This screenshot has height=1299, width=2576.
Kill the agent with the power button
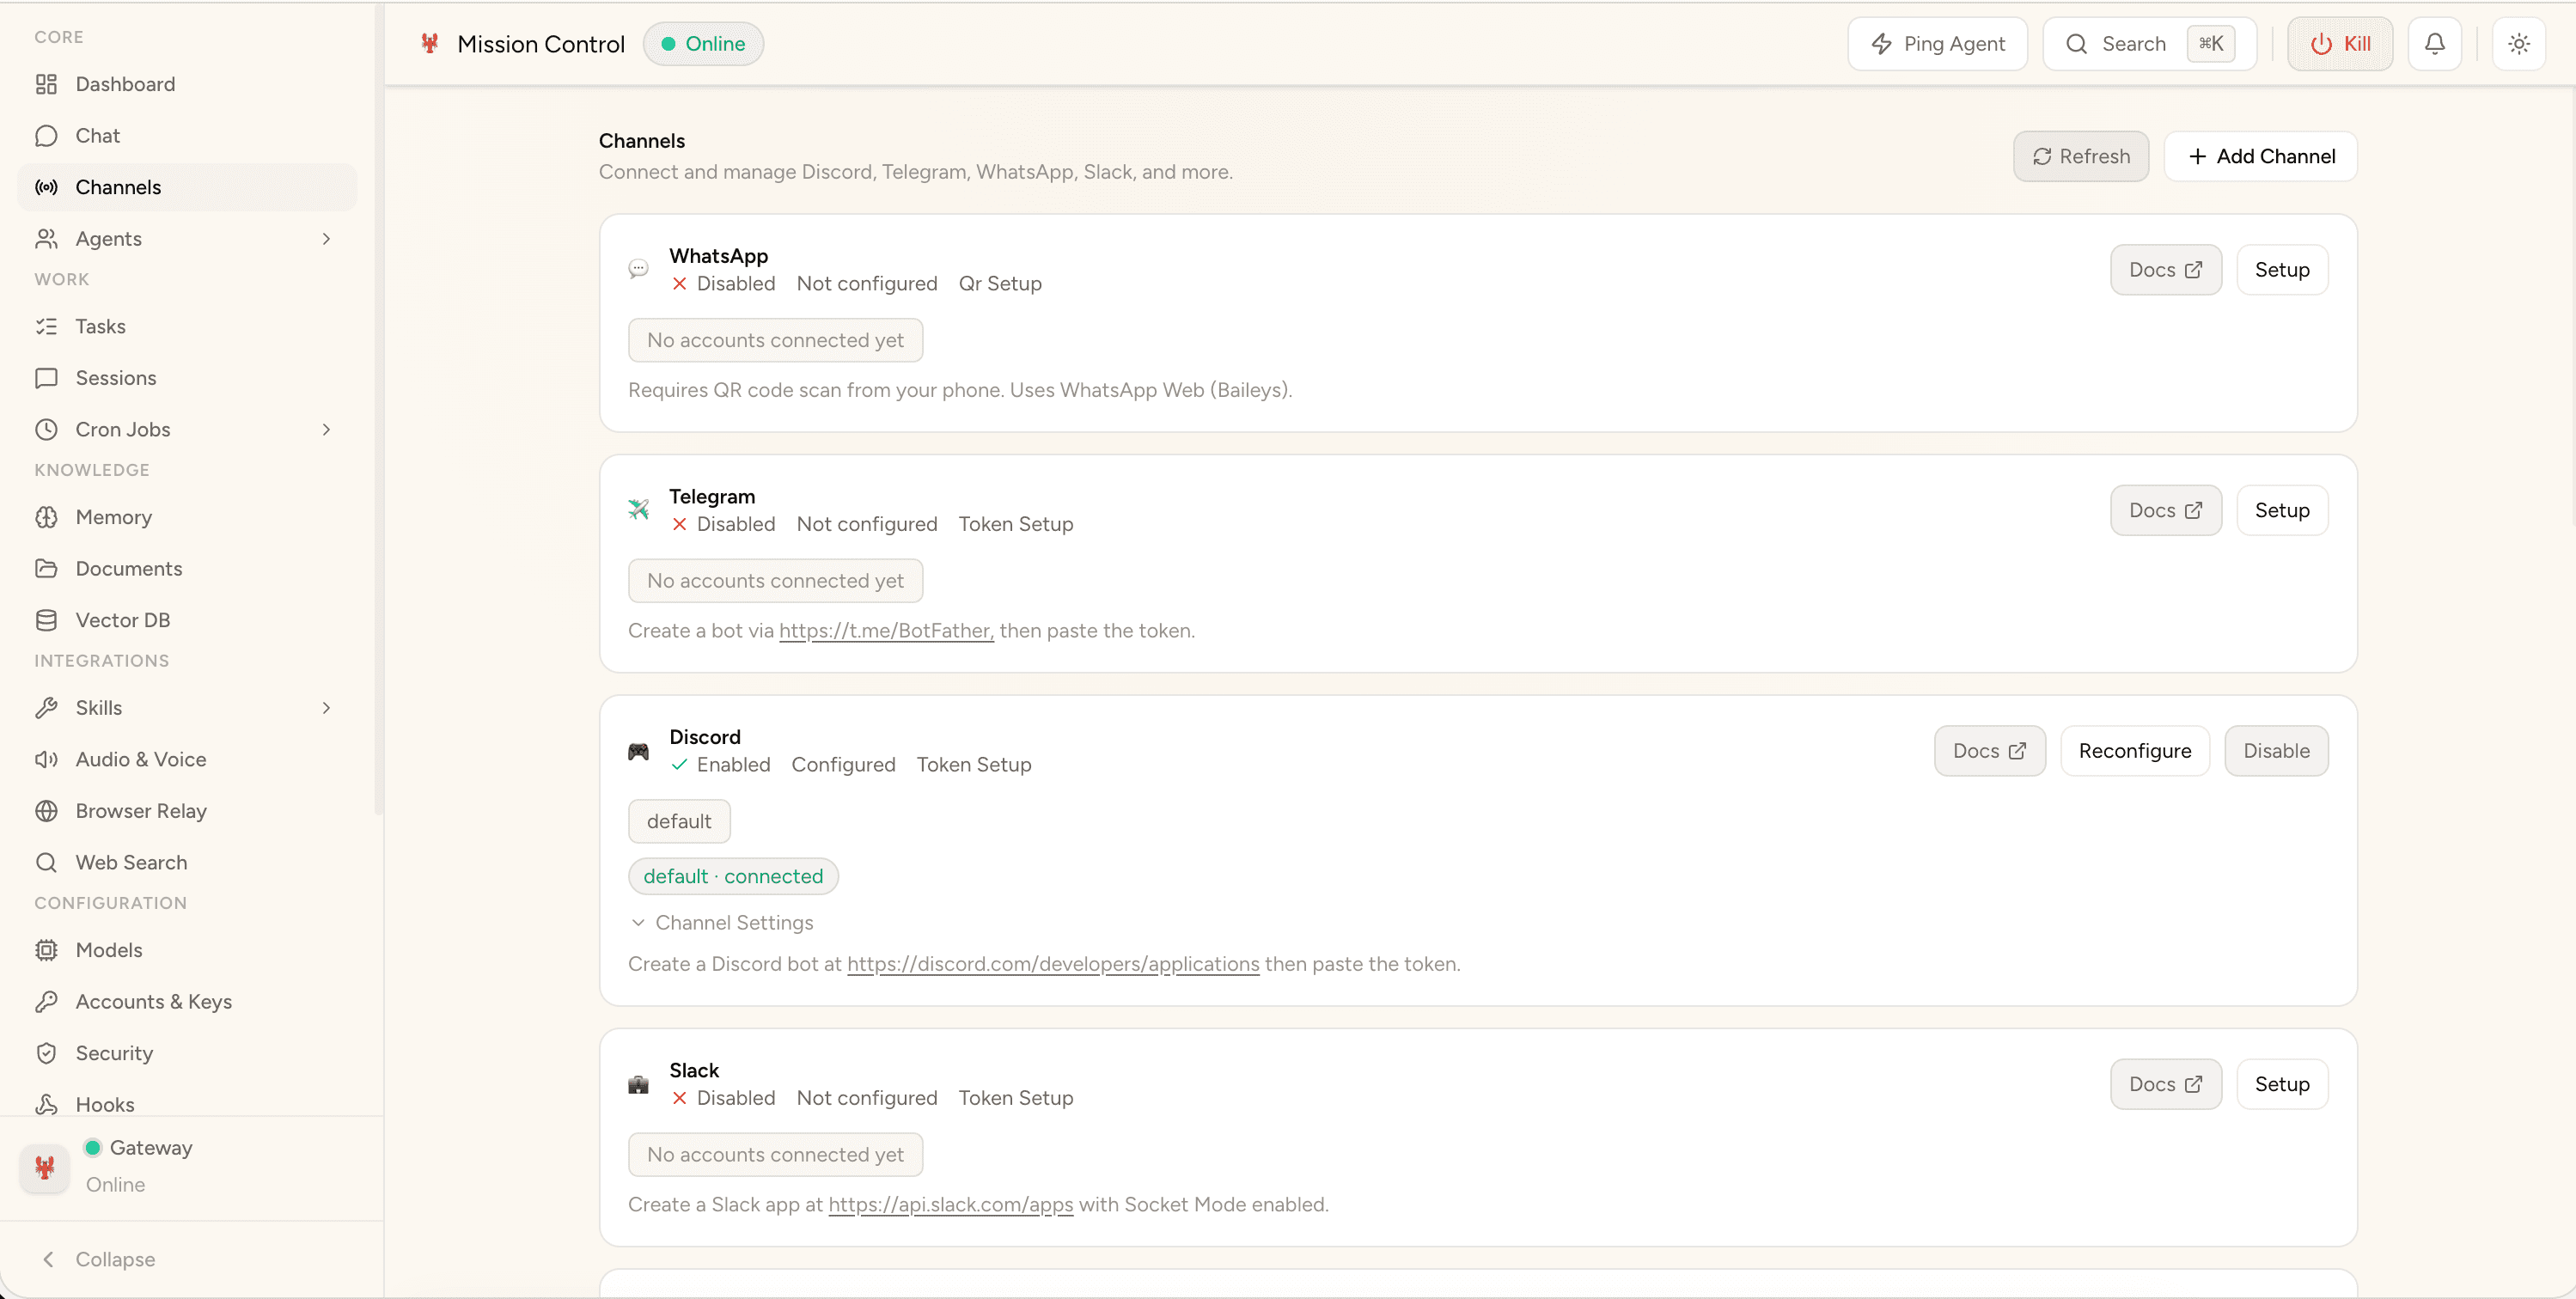[2340, 43]
